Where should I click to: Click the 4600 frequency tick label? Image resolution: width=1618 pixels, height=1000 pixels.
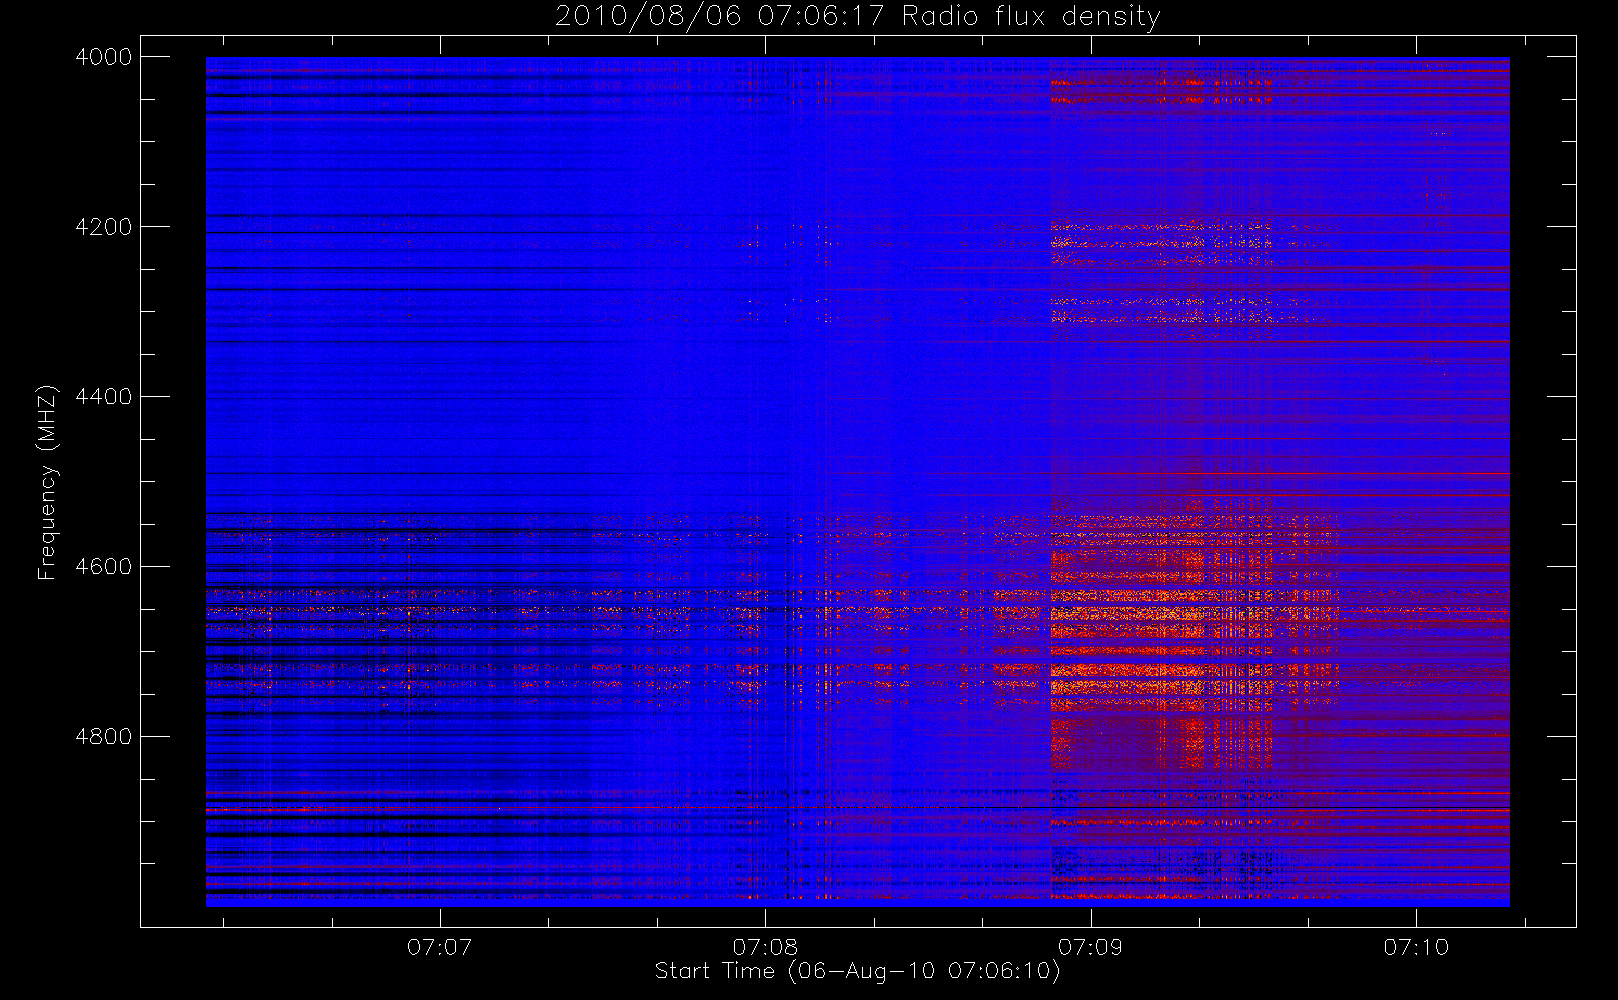coord(104,567)
